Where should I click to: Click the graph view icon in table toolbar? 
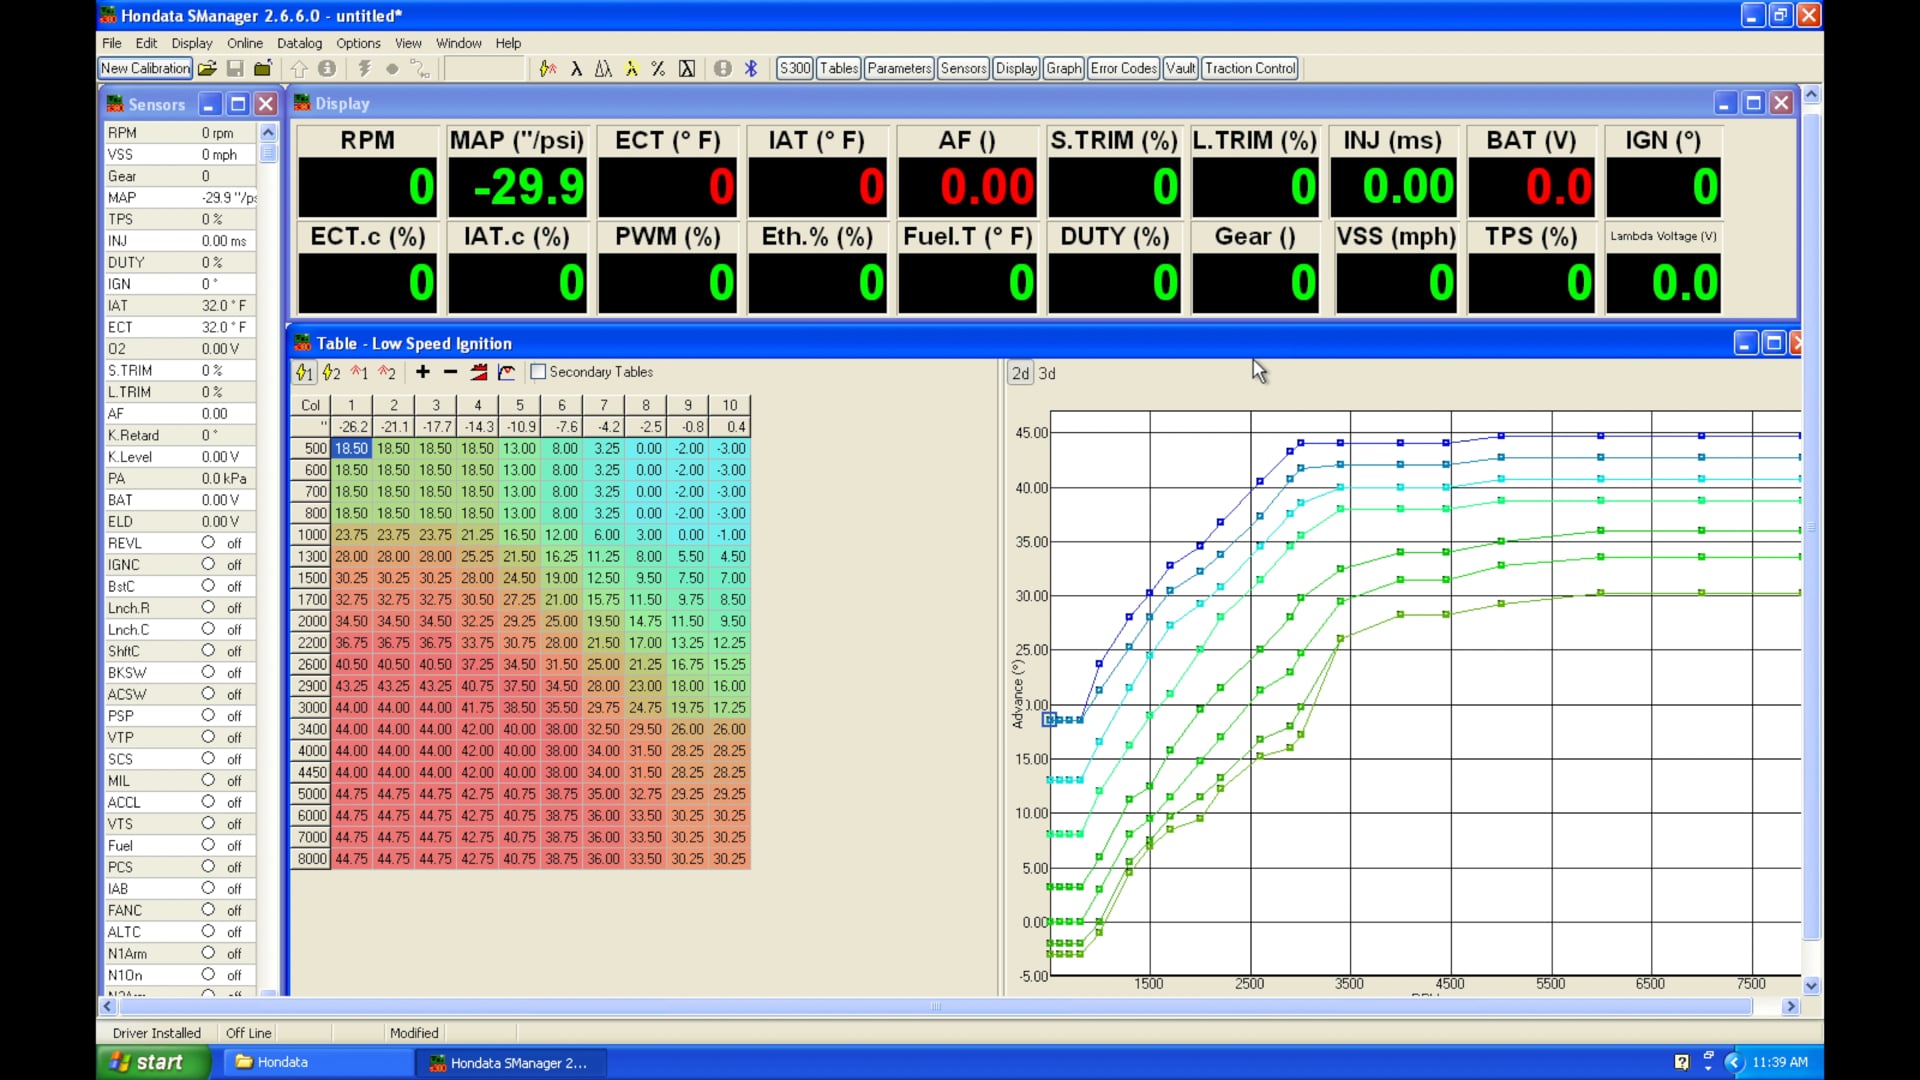click(507, 372)
